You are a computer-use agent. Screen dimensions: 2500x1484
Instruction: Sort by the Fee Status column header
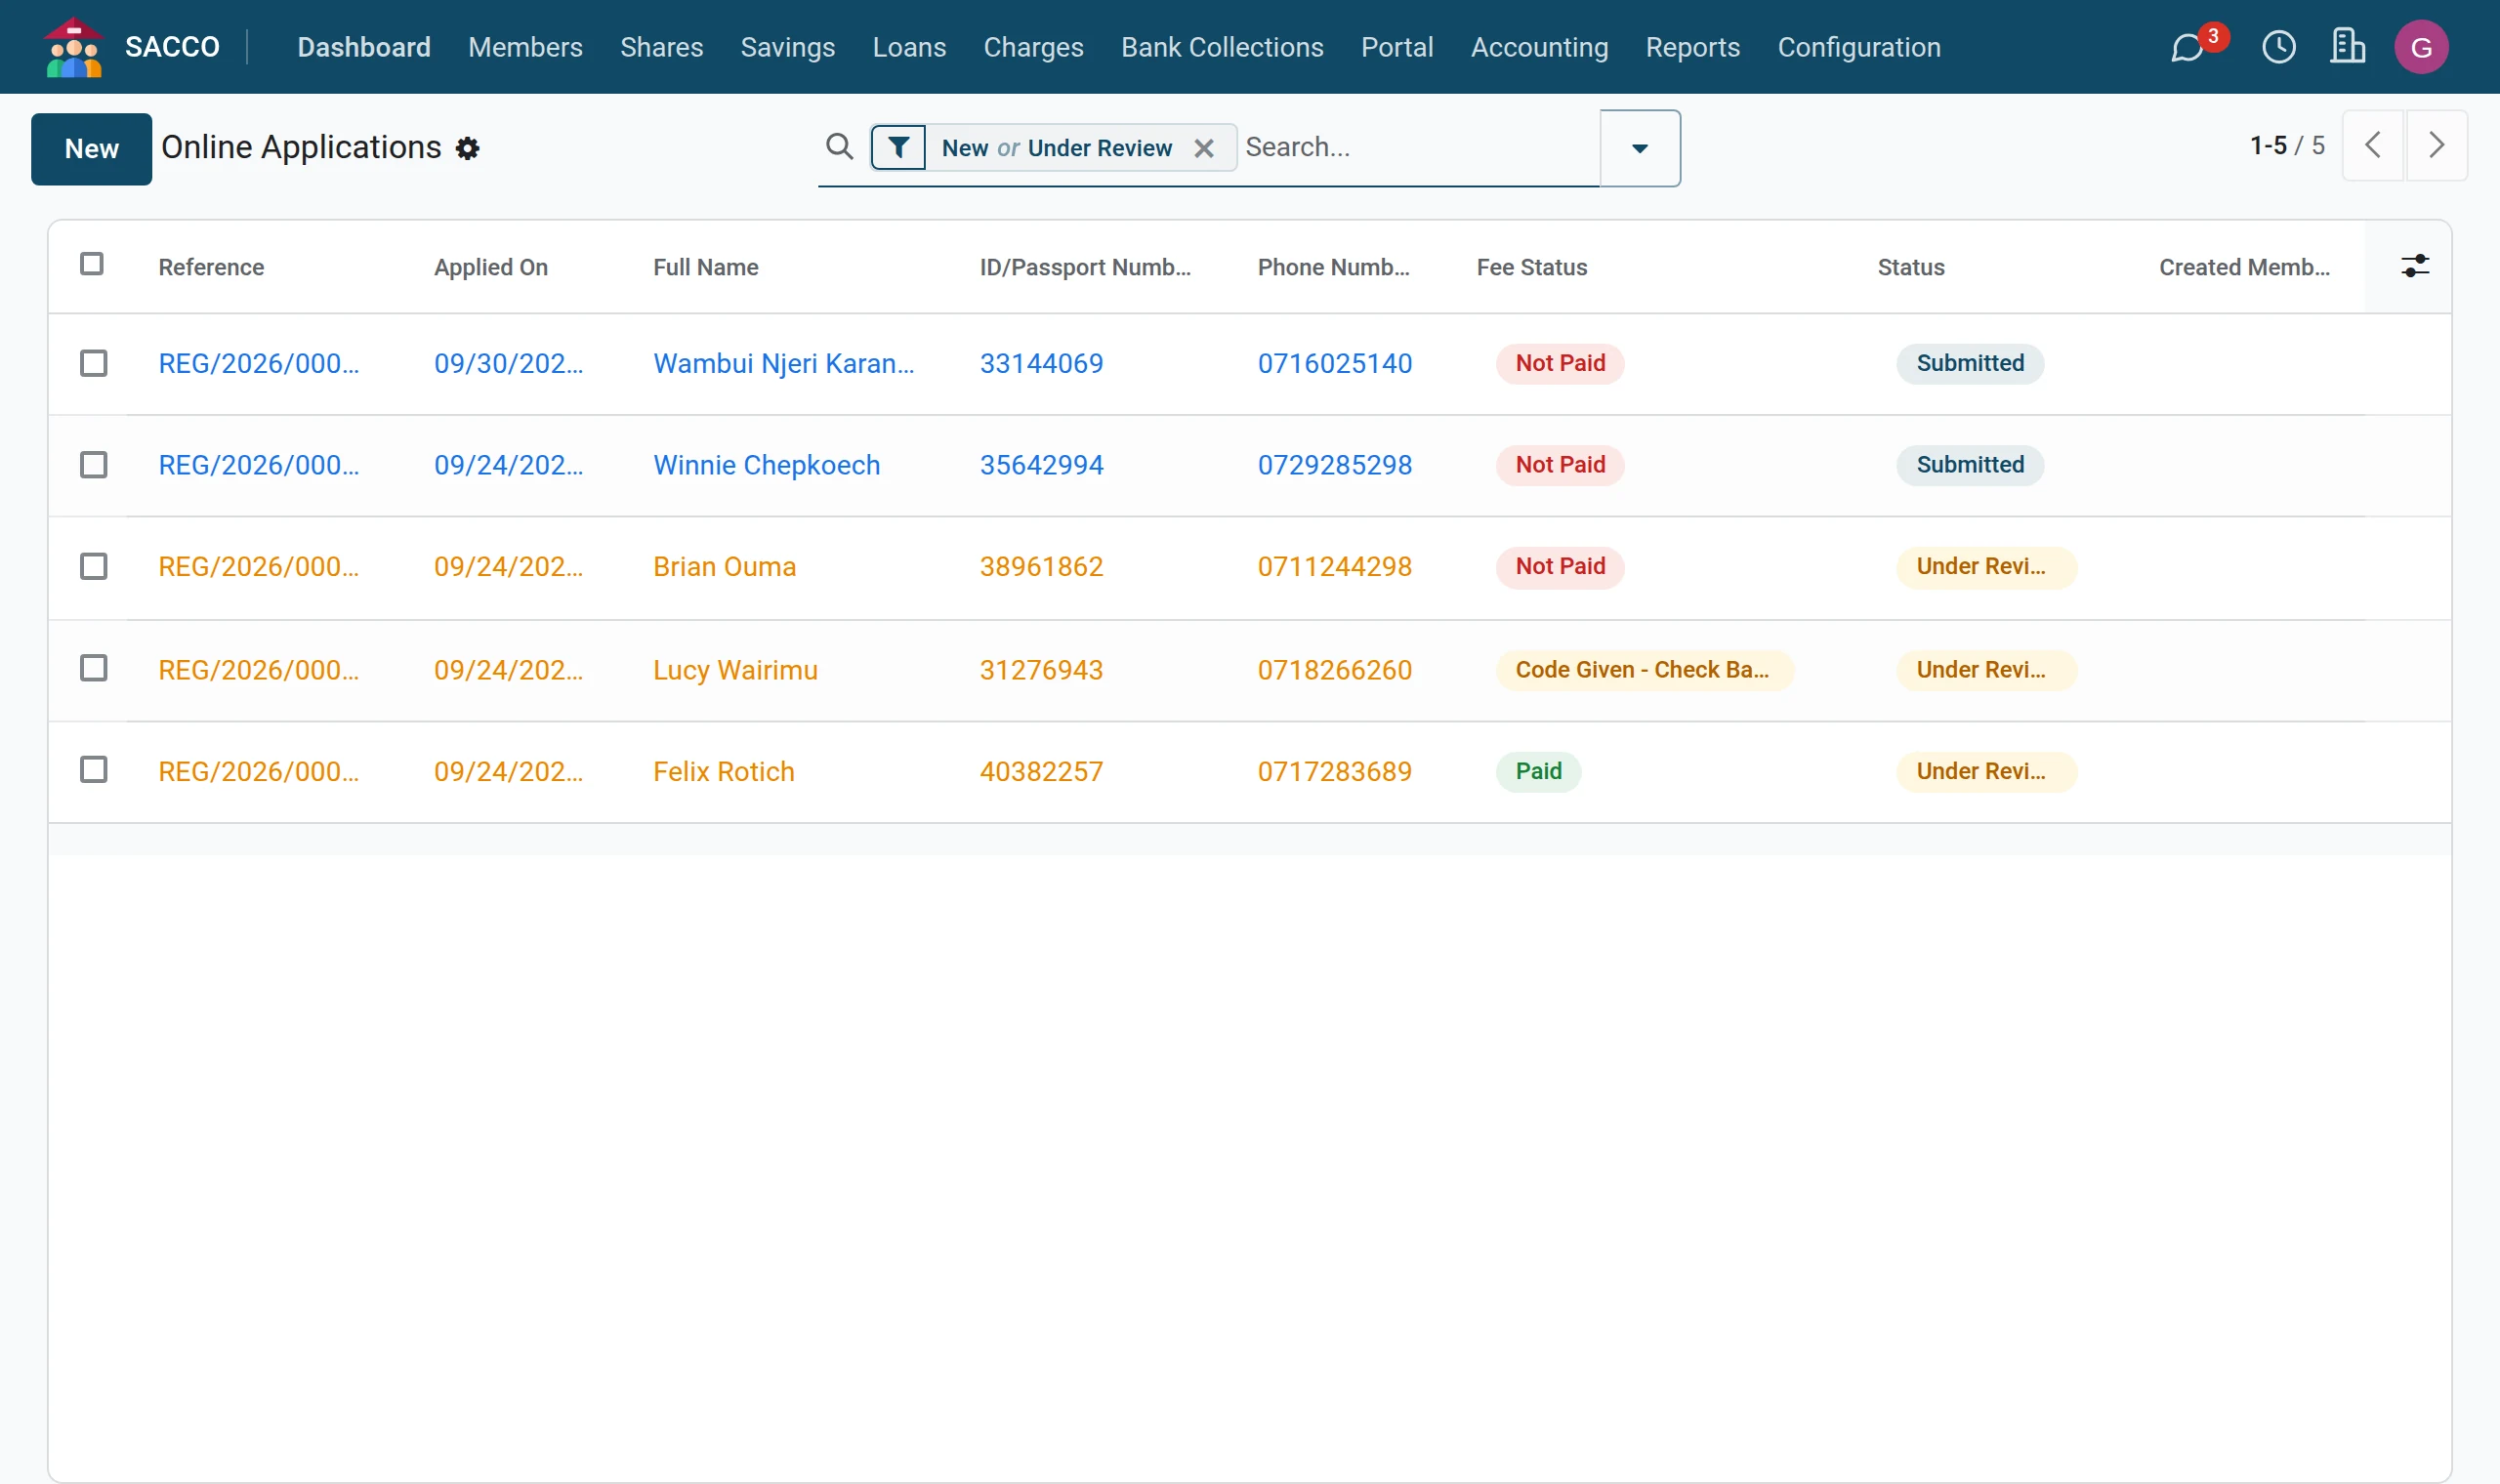1532,267
